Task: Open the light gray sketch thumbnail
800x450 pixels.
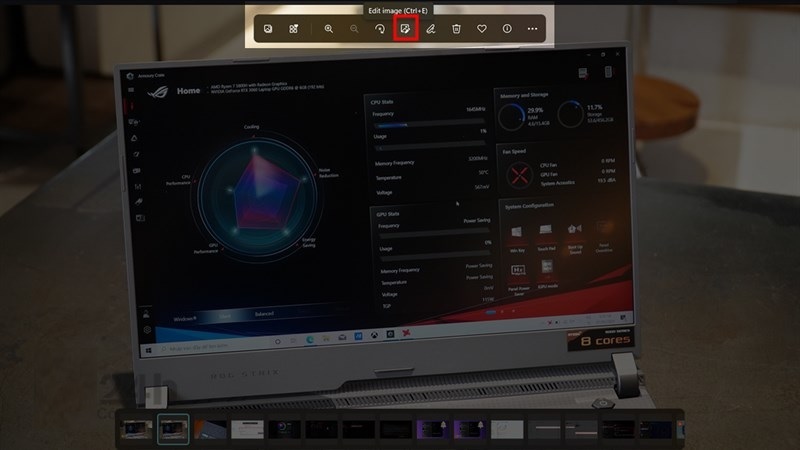Action: coord(507,430)
